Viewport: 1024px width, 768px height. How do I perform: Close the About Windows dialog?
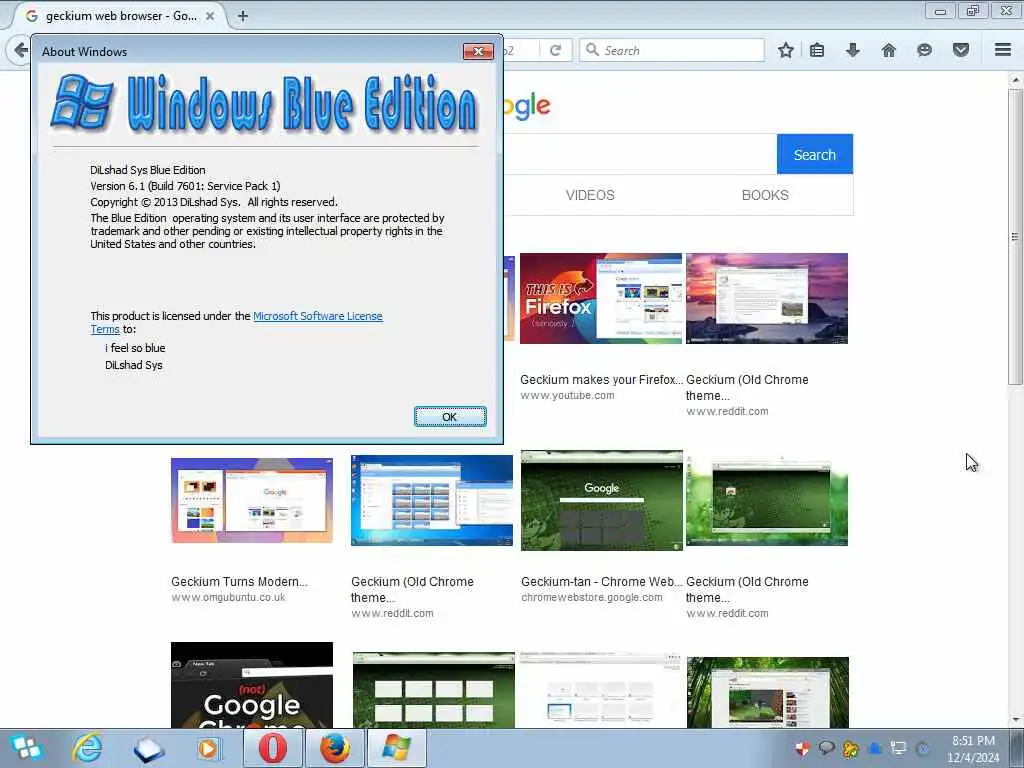pos(478,52)
